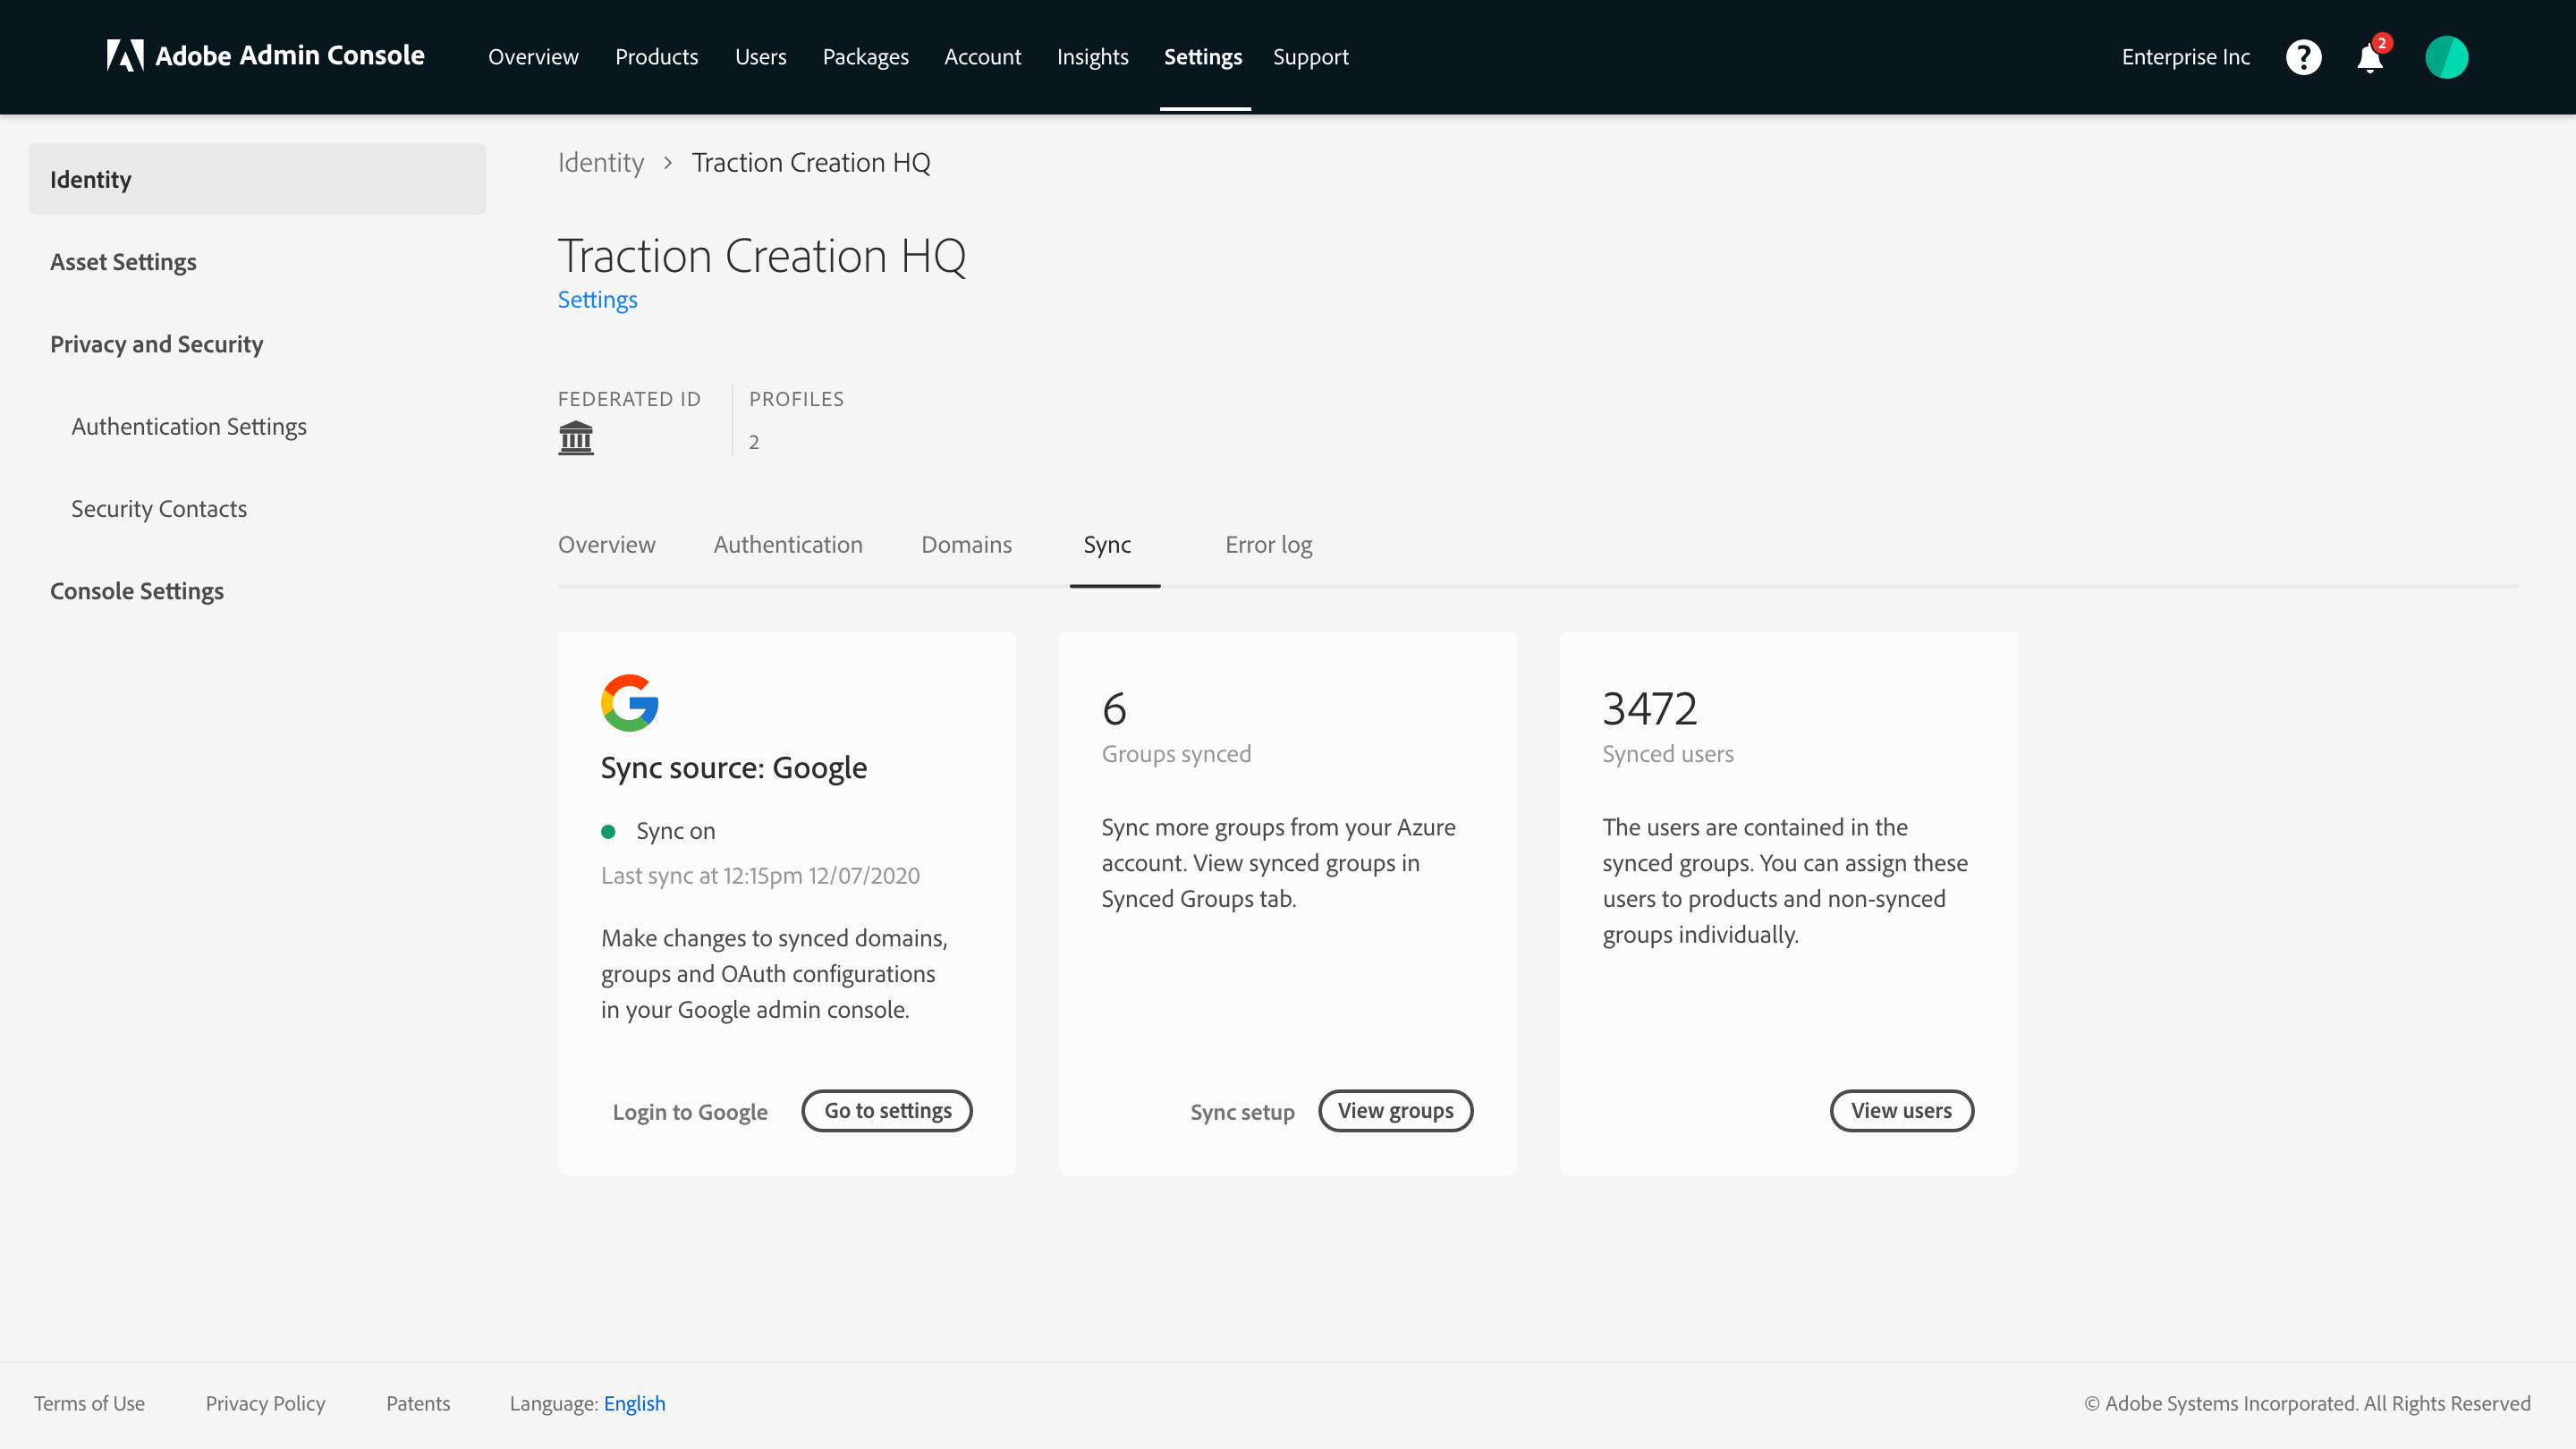This screenshot has width=2576, height=1449.
Task: Click the Login to Google link
Action: pos(690,1112)
